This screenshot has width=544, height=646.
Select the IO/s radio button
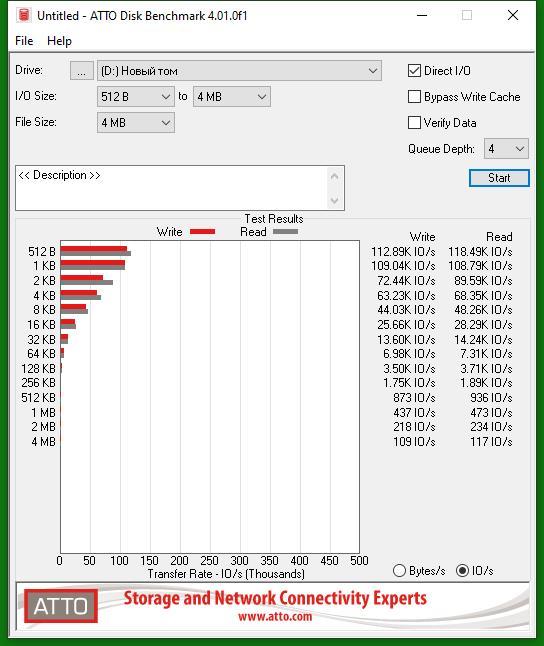[x=462, y=571]
